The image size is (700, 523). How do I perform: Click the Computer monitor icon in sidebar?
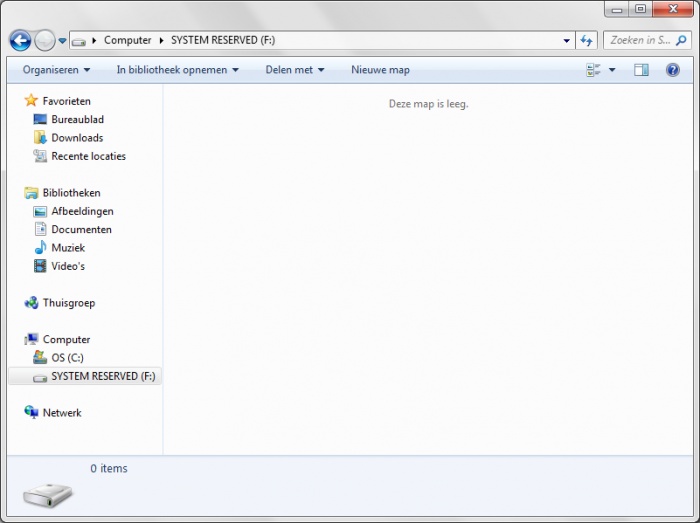point(31,339)
